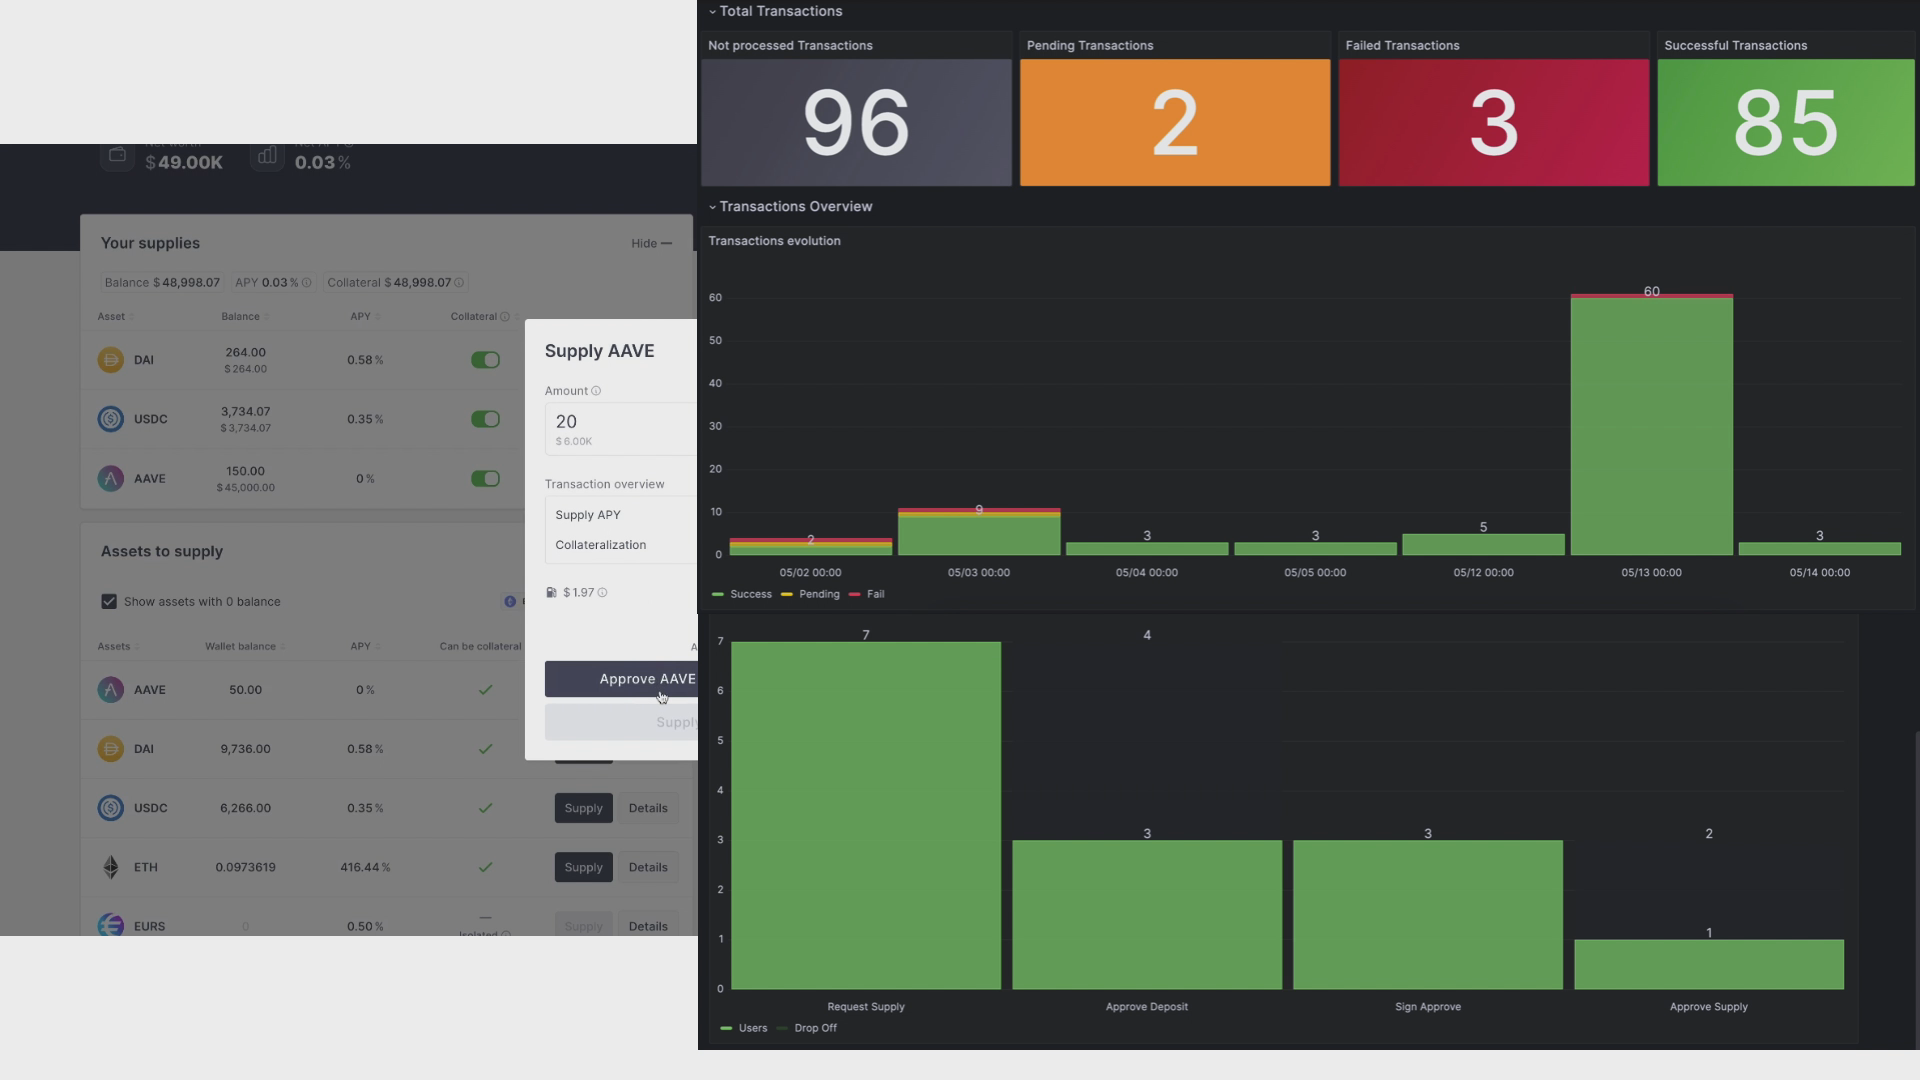This screenshot has width=1920, height=1080.
Task: Click the ETH collateral checkmark icon
Action: (485, 867)
